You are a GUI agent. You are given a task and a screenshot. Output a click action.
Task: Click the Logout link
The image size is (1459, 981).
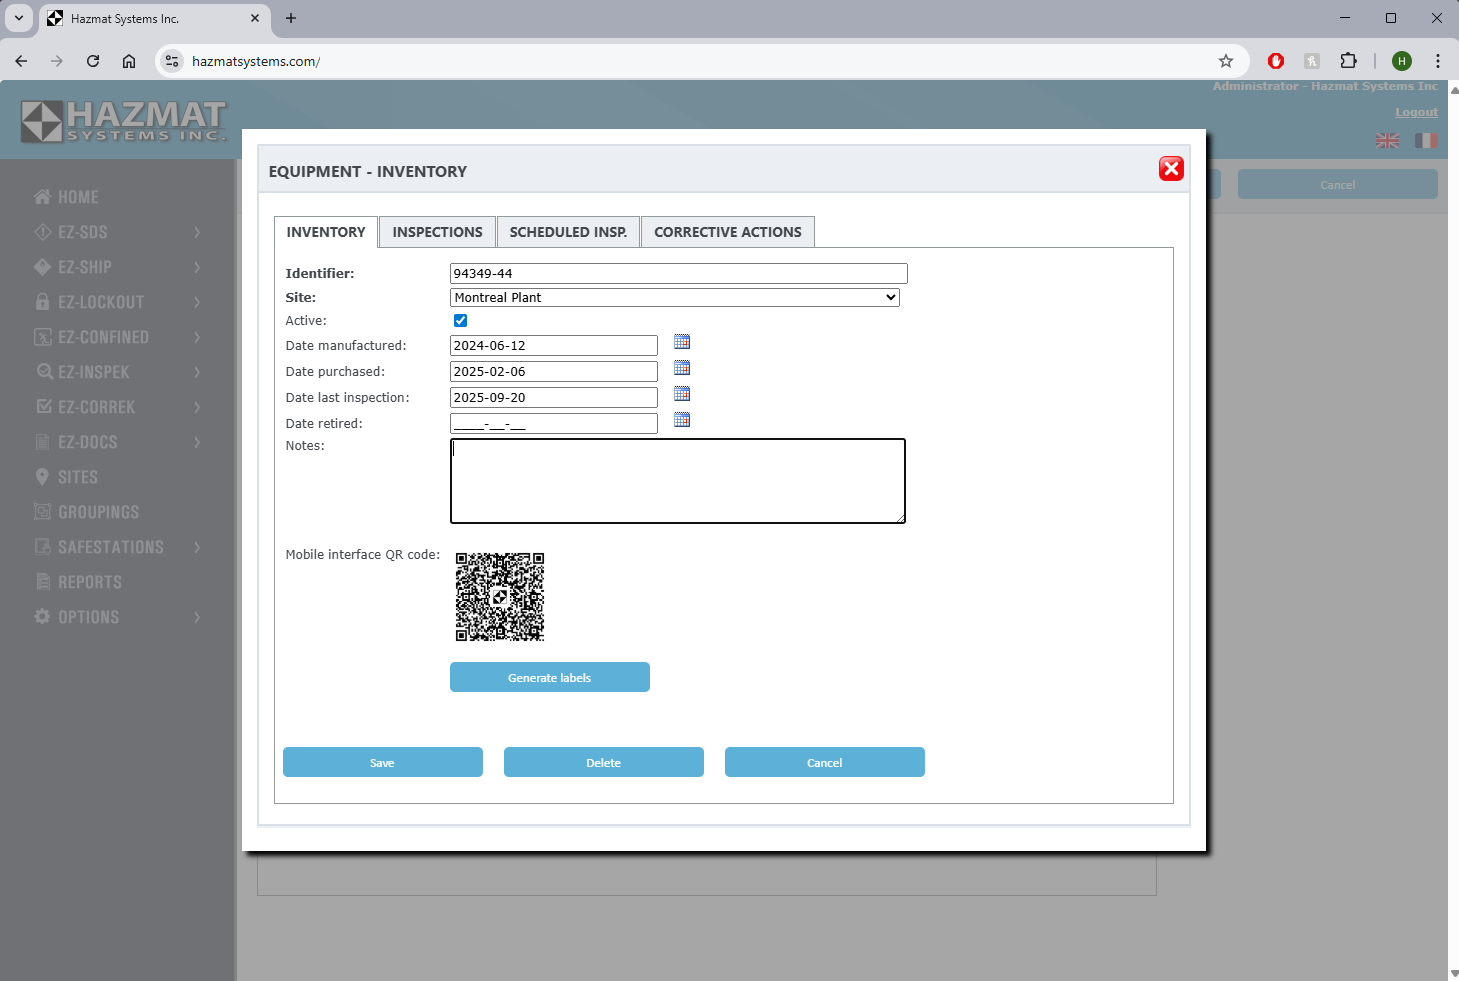(1416, 113)
